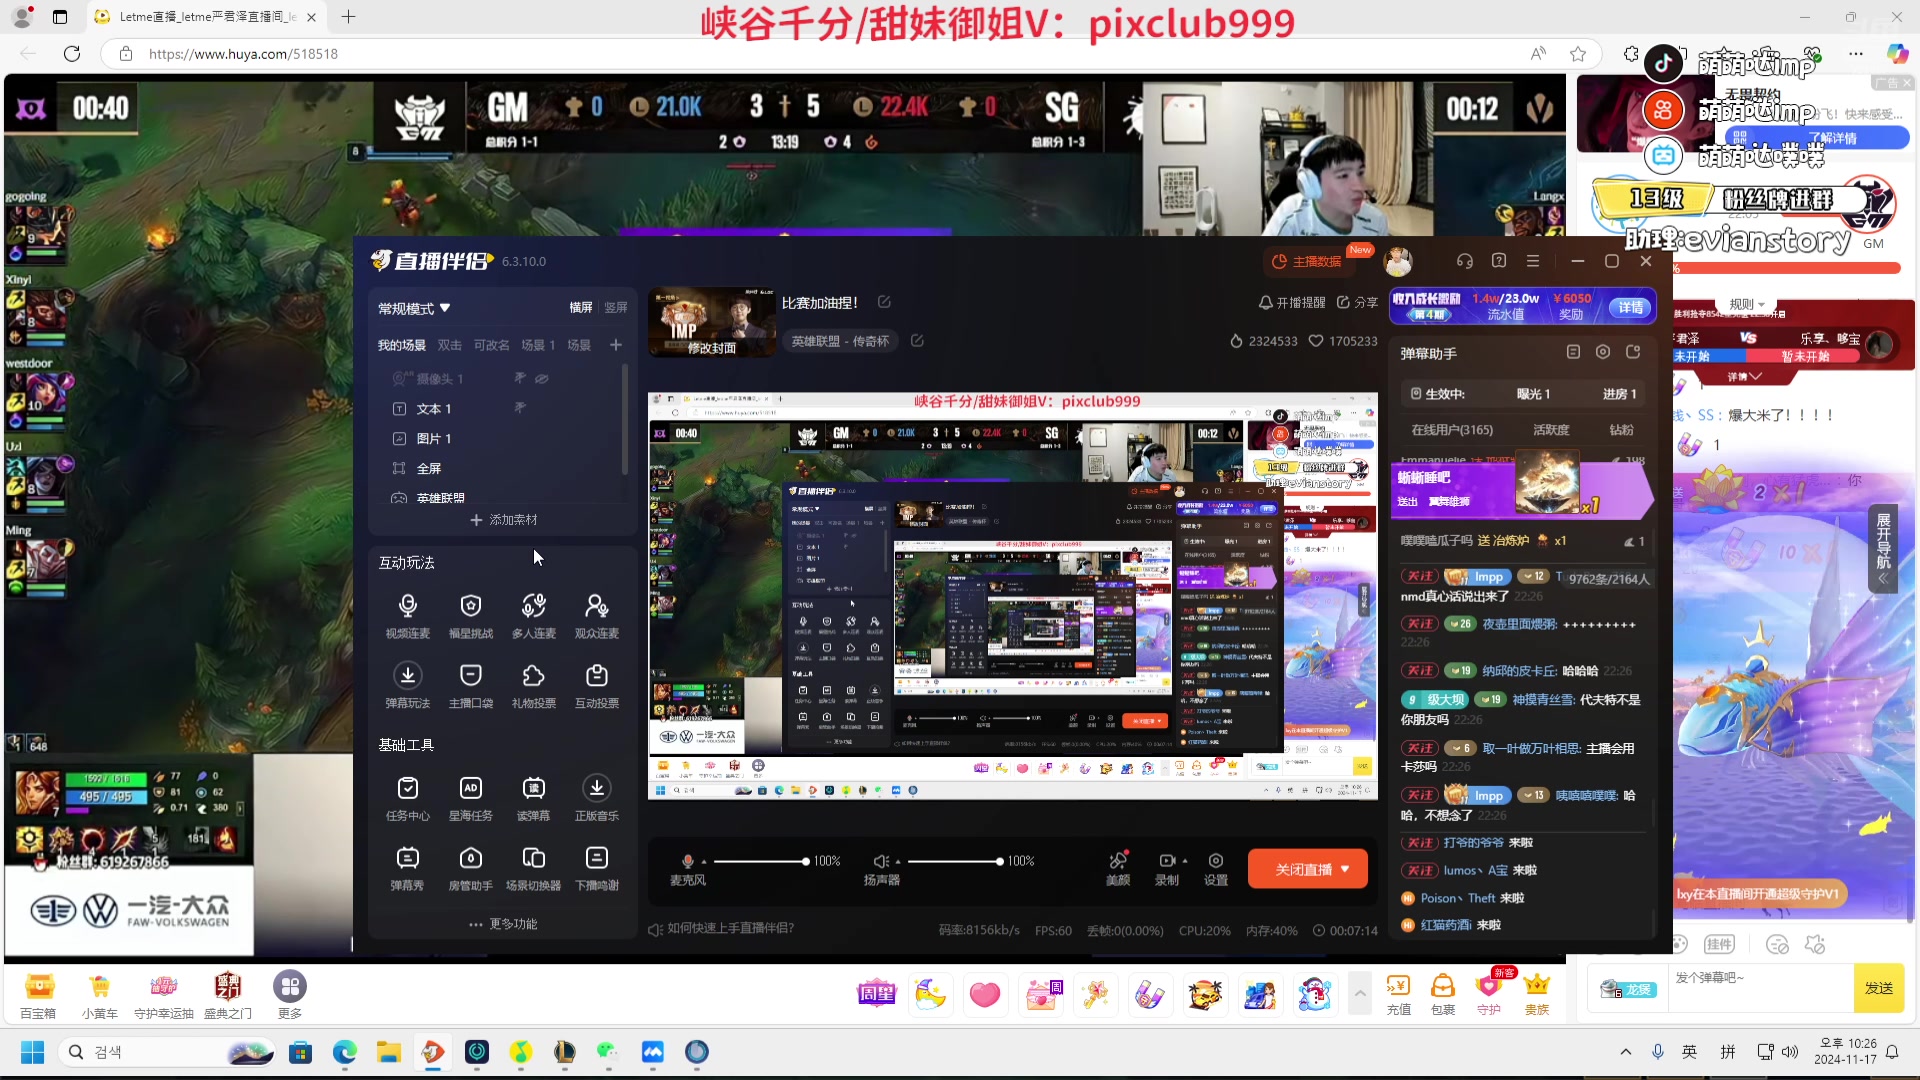
Task: Open 多人连麦 multi-person link tool
Action: [534, 615]
